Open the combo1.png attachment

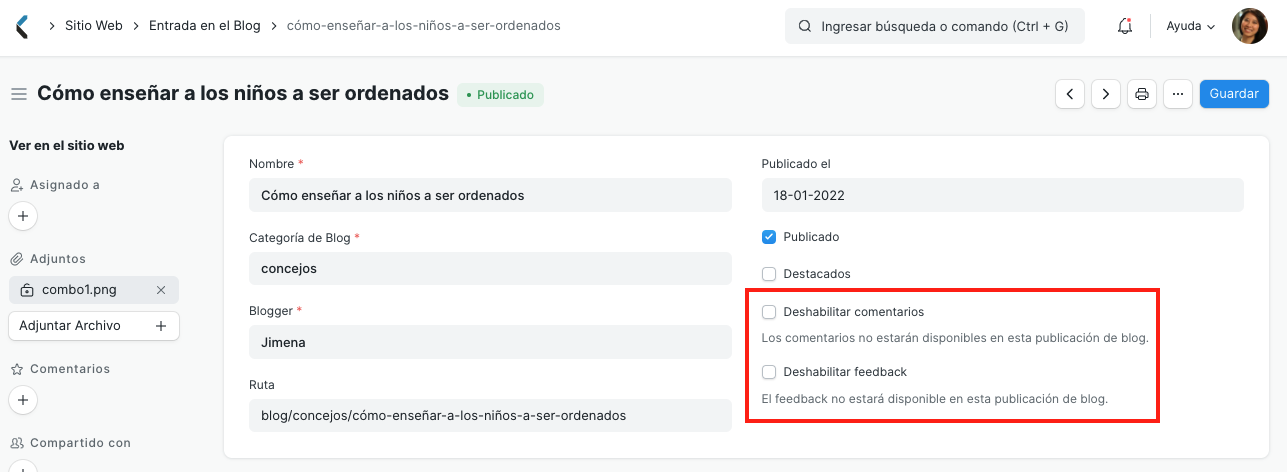(x=79, y=290)
